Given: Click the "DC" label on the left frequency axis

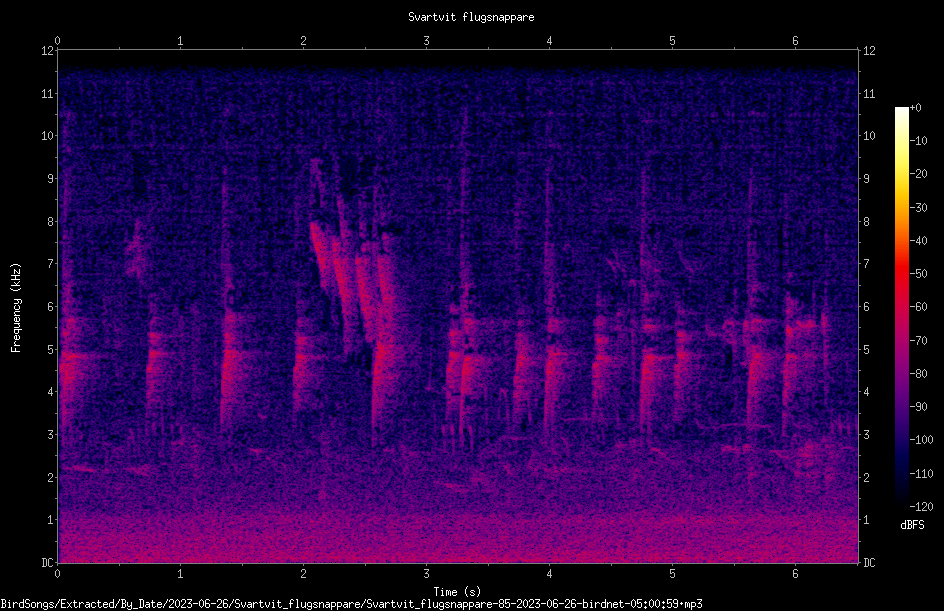Looking at the screenshot, I should coord(47,563).
